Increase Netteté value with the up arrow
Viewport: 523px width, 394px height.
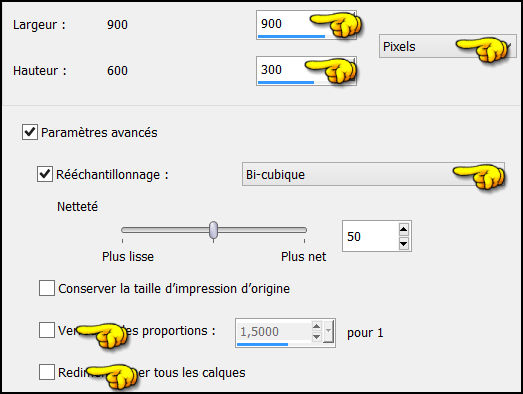tap(404, 229)
